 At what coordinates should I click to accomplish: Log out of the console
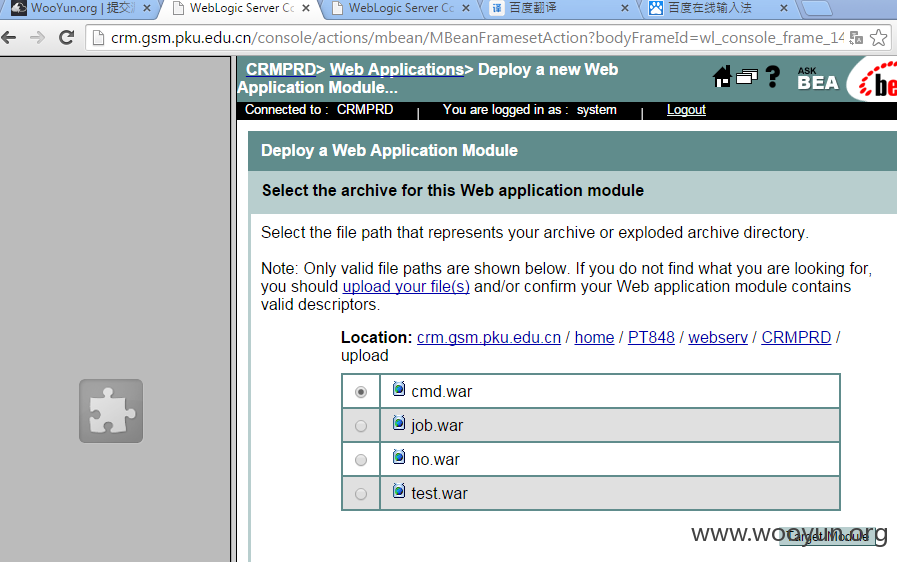click(x=686, y=110)
